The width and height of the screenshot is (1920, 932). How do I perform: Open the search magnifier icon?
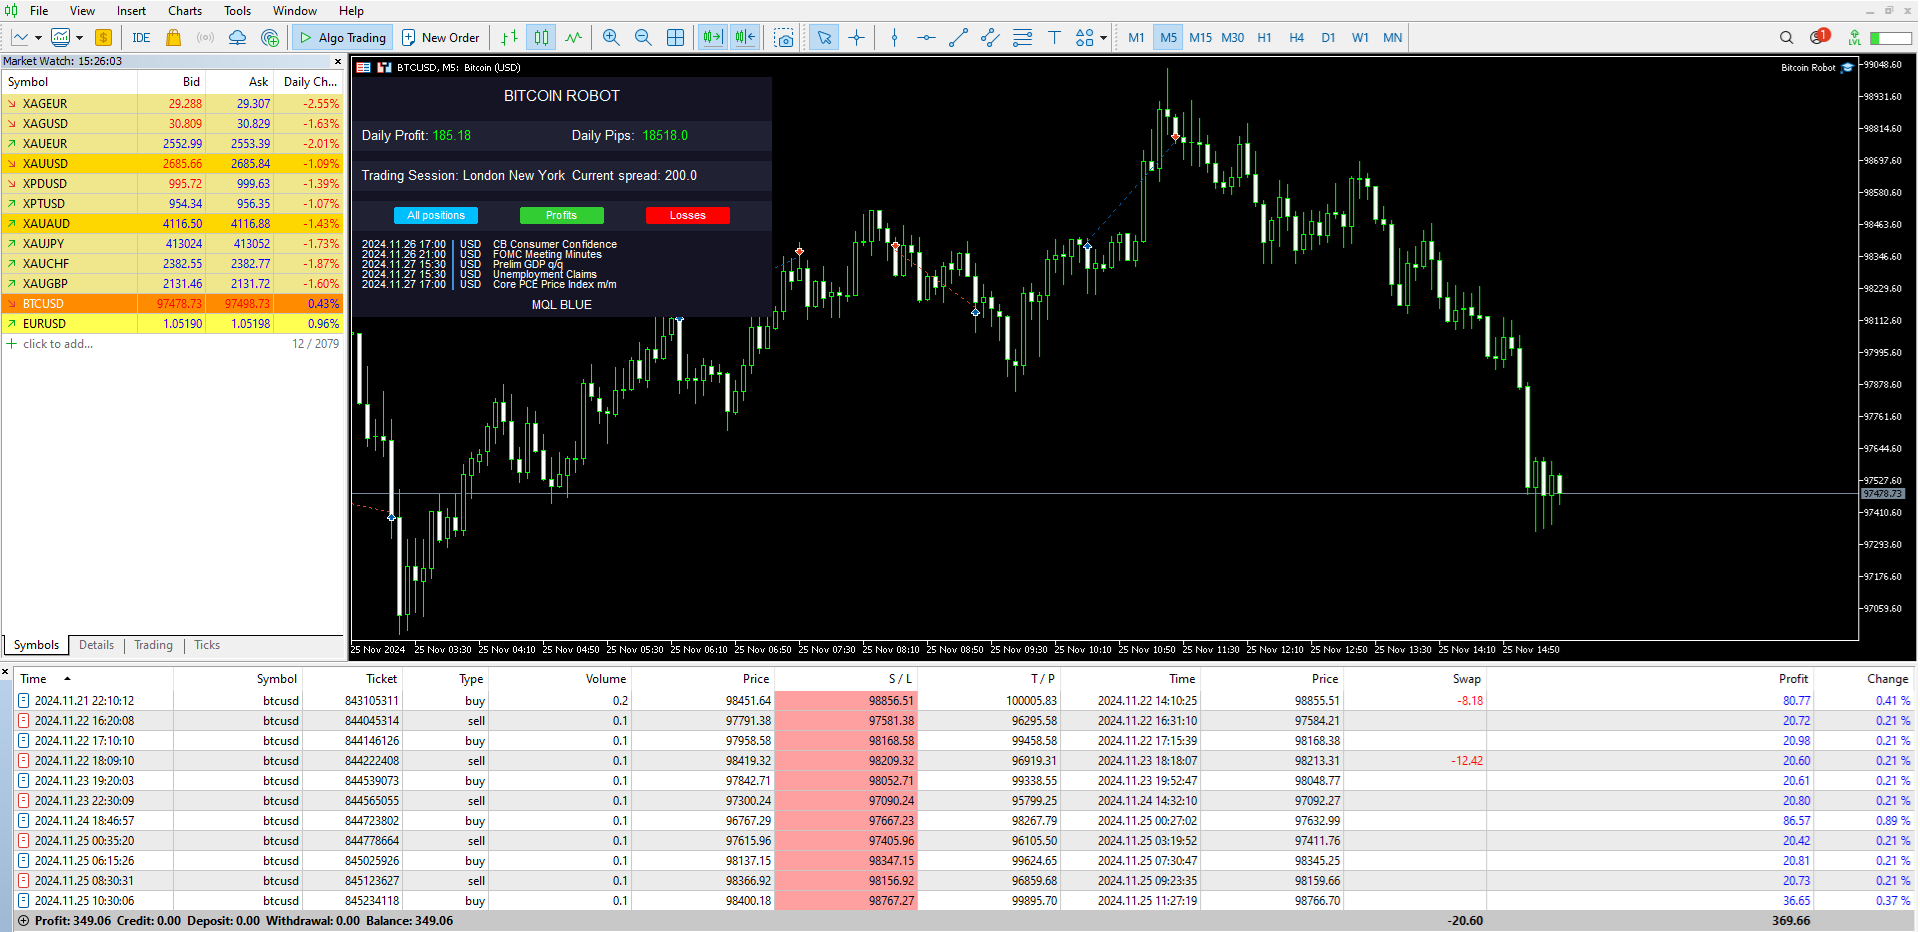[1786, 38]
